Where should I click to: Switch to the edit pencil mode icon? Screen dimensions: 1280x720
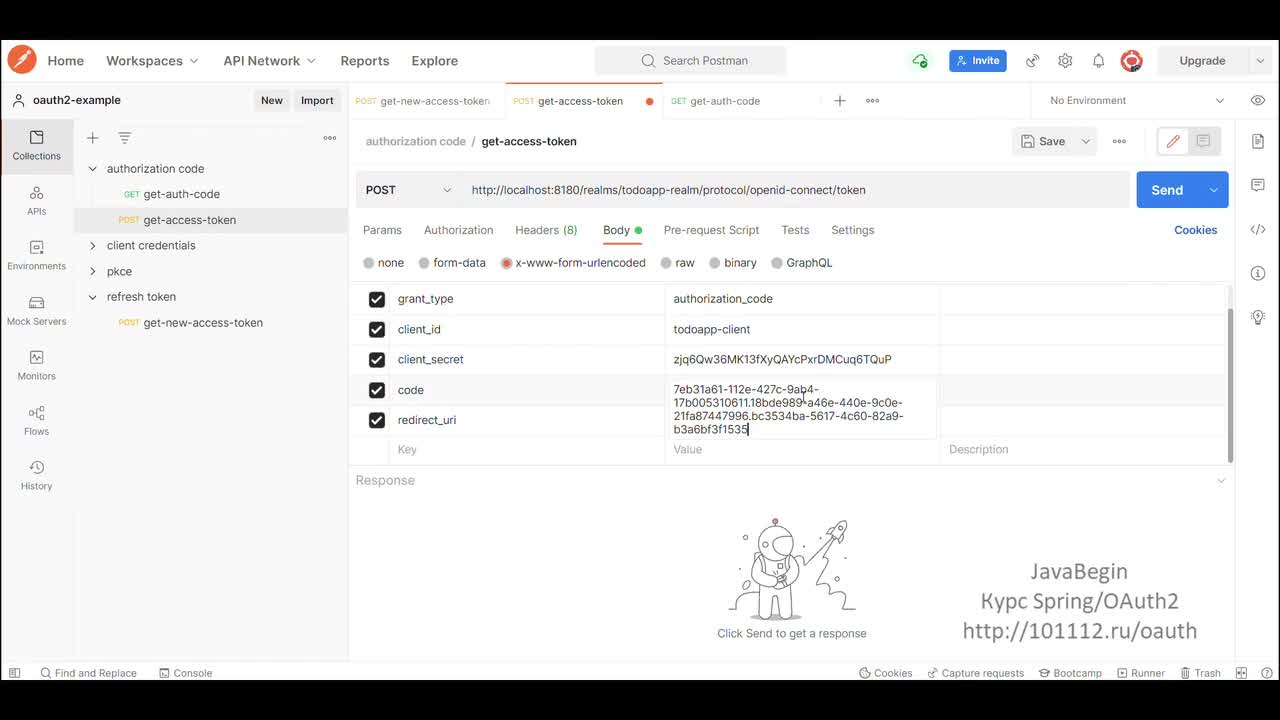click(x=1173, y=141)
